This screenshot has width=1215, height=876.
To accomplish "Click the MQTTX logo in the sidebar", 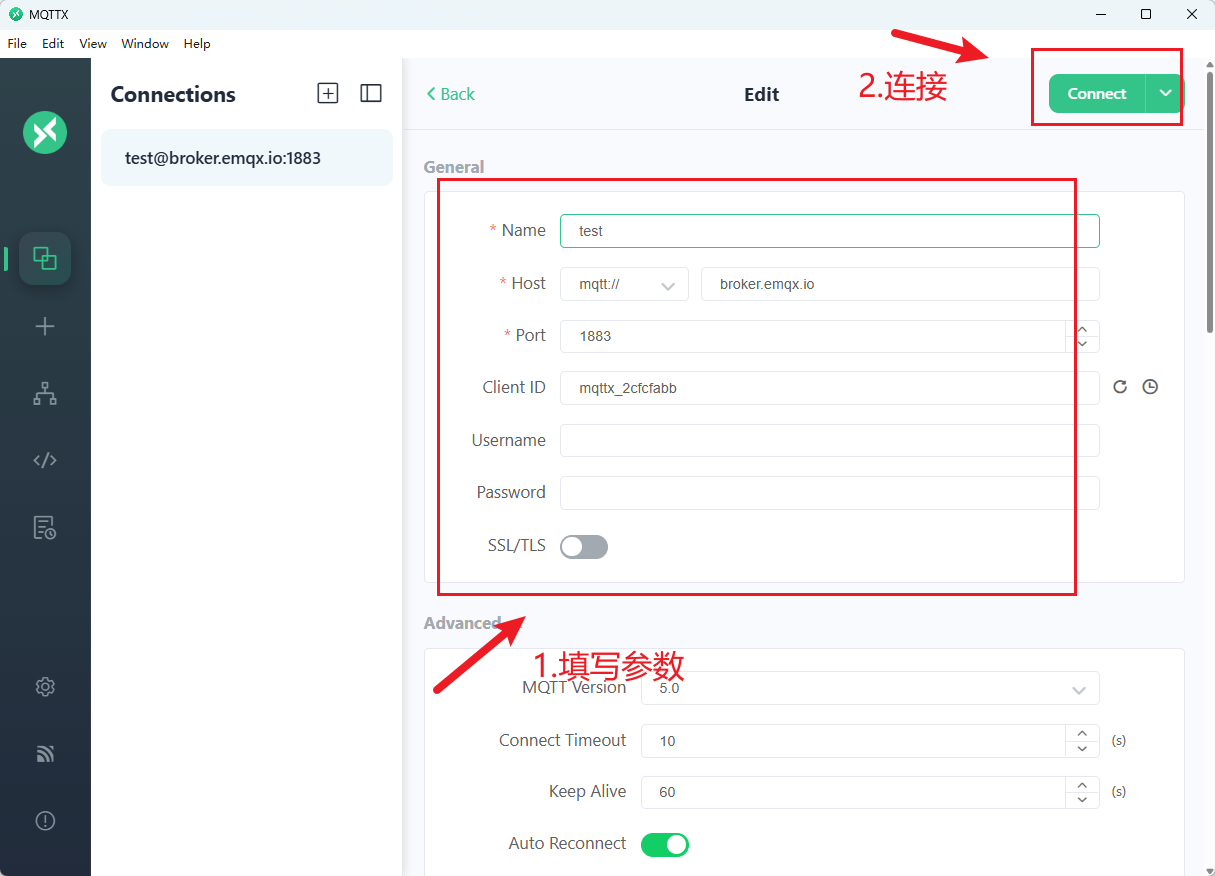I will (45, 132).
